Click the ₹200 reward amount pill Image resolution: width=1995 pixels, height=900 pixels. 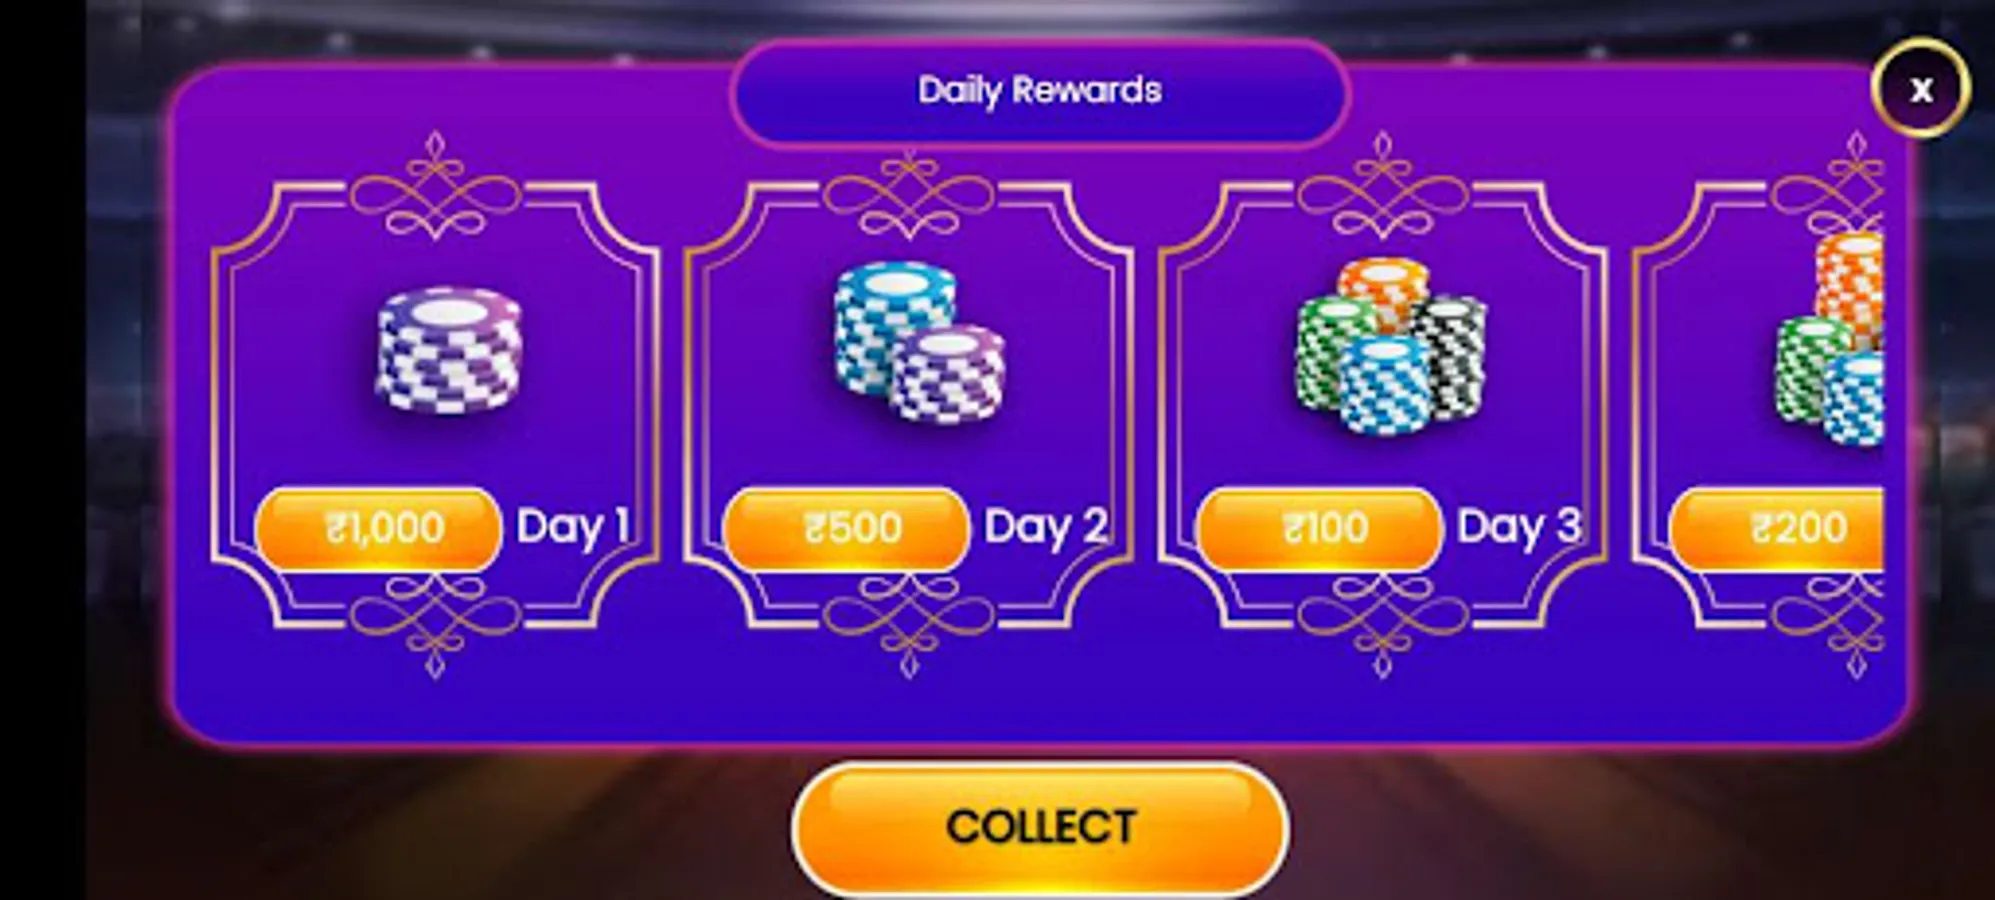[1777, 529]
